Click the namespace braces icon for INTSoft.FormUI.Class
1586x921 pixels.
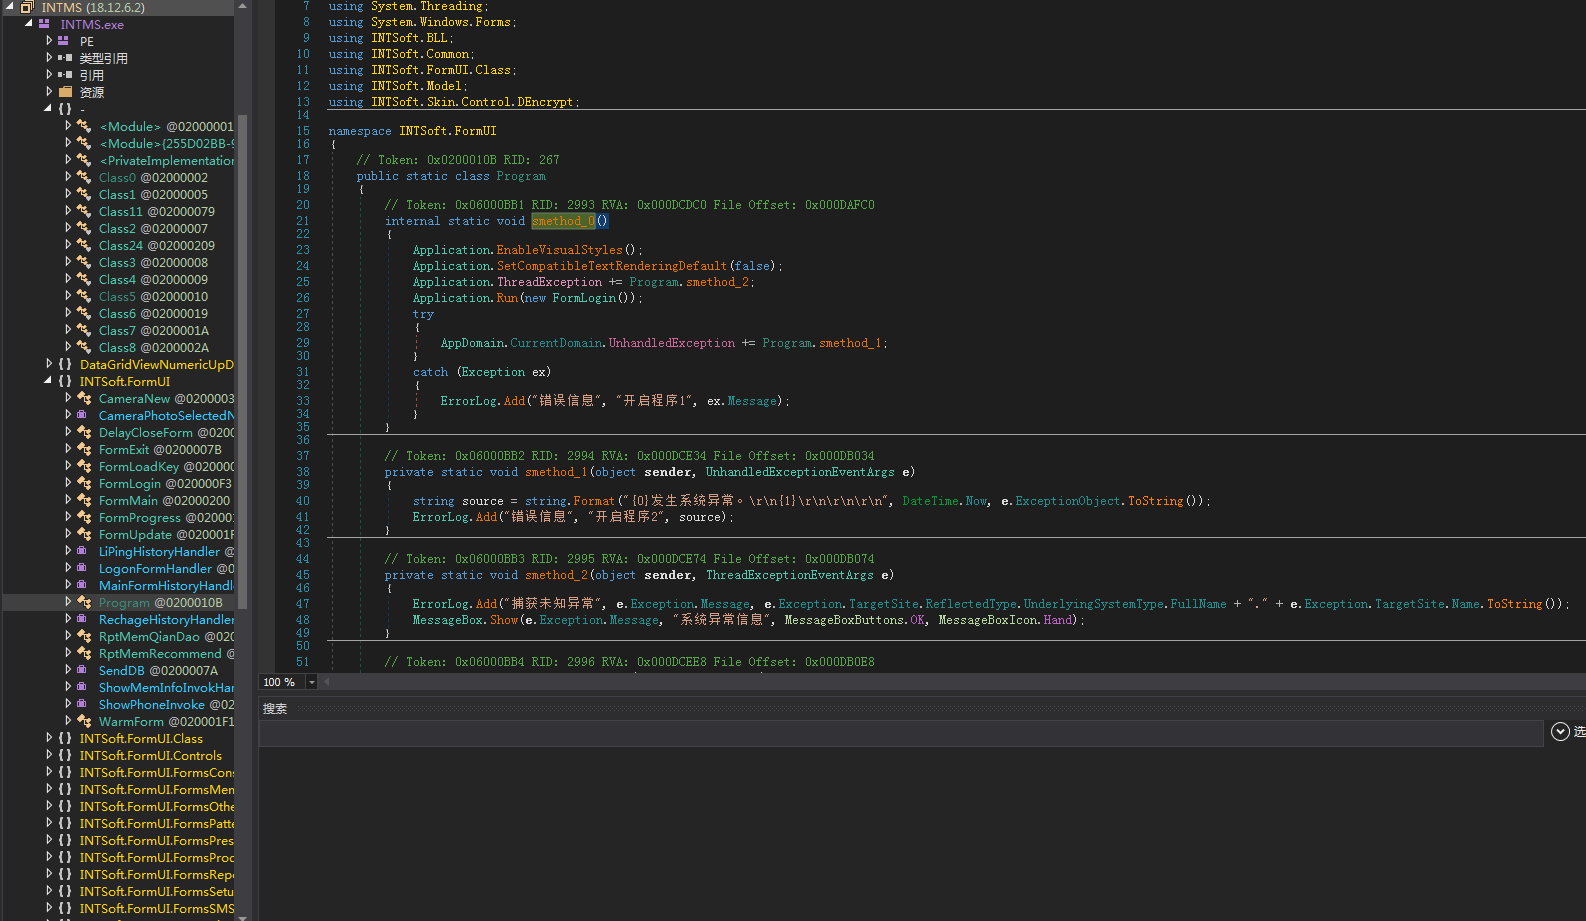(x=65, y=738)
